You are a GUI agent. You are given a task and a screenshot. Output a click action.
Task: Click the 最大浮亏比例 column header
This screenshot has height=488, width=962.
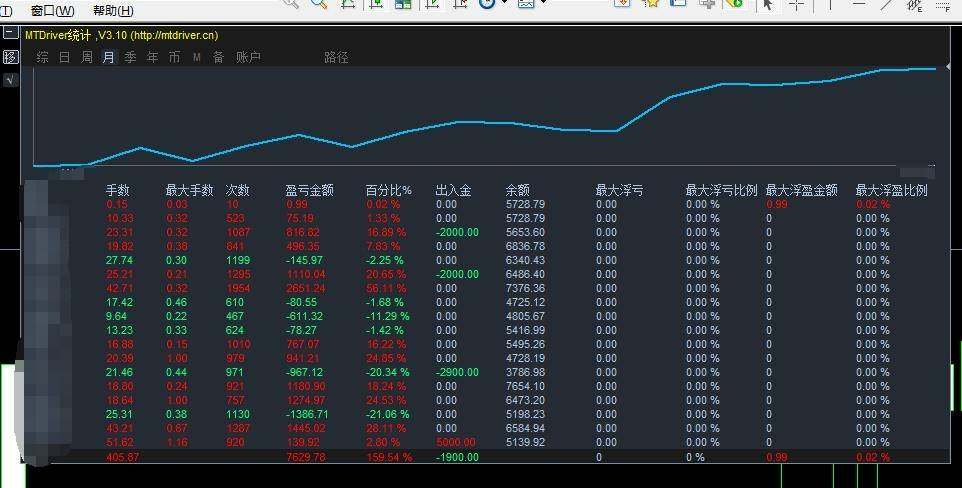tap(722, 190)
